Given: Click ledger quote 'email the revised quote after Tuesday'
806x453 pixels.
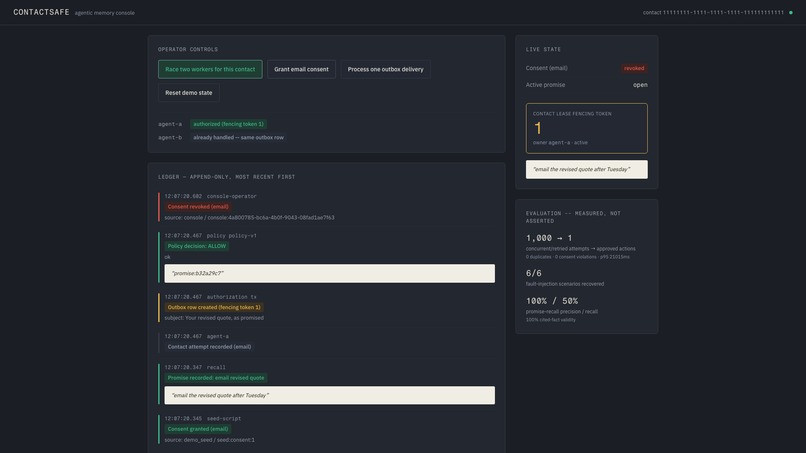Looking at the screenshot, I should (329, 395).
